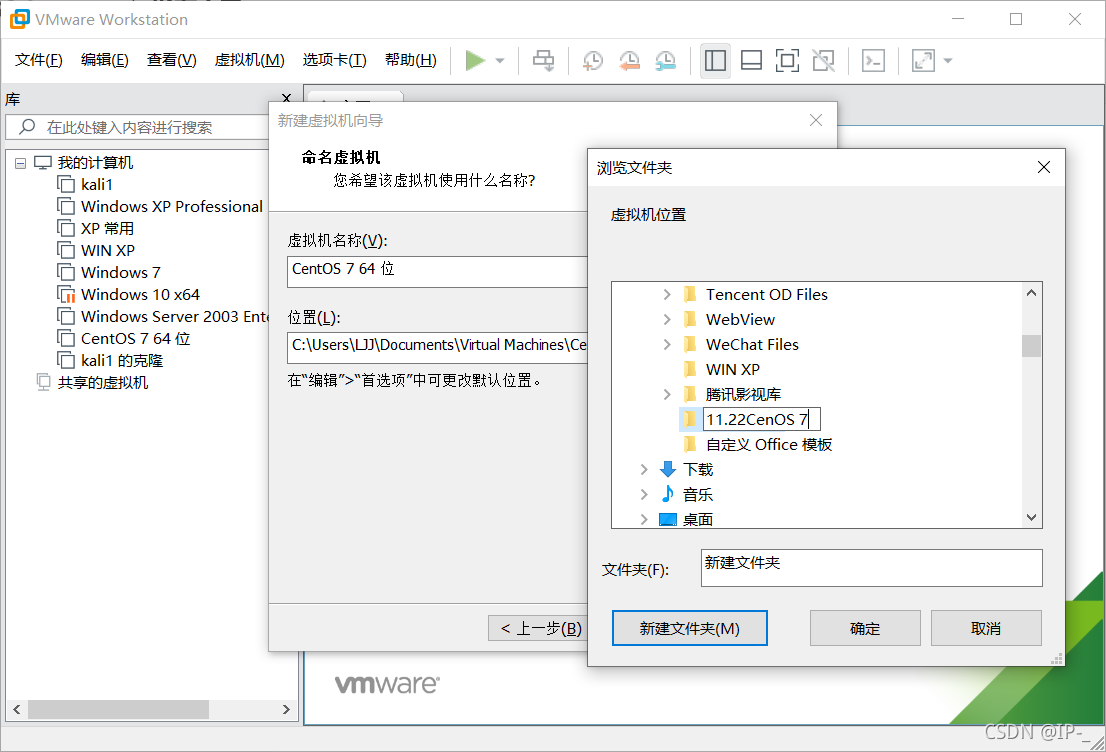1106x752 pixels.
Task: Click the 11.22CenOS 7 rename field
Action: click(762, 420)
